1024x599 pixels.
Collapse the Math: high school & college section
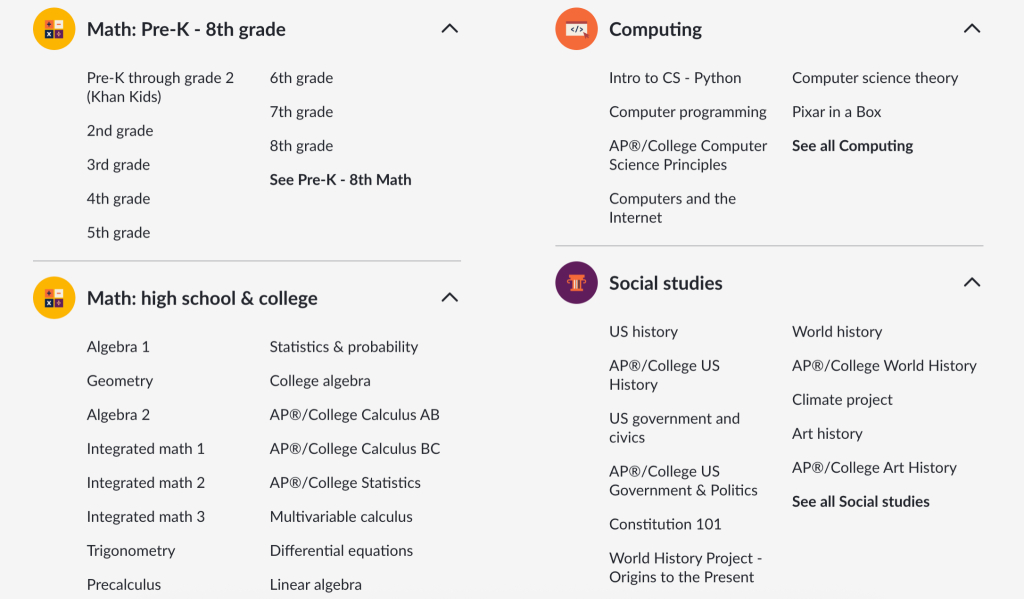click(450, 298)
